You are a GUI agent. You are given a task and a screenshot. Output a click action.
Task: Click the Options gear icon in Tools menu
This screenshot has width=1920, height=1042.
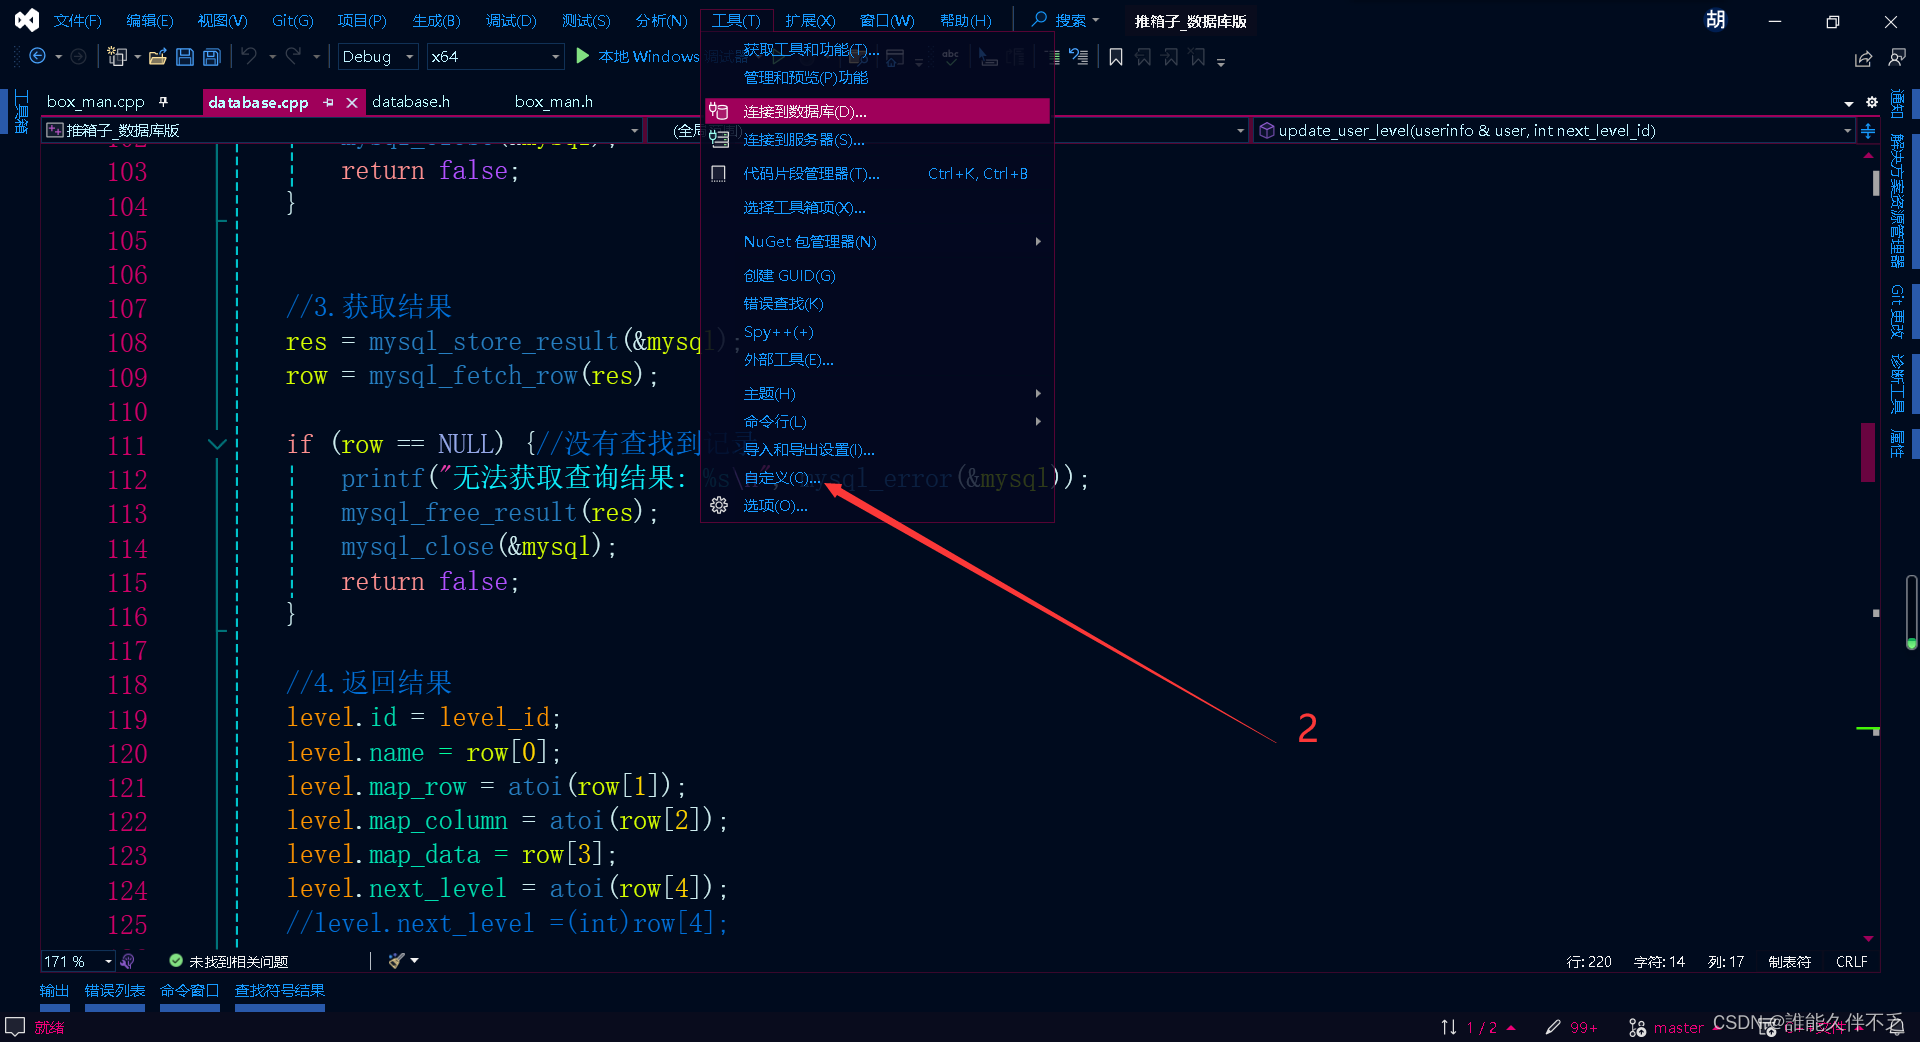719,506
